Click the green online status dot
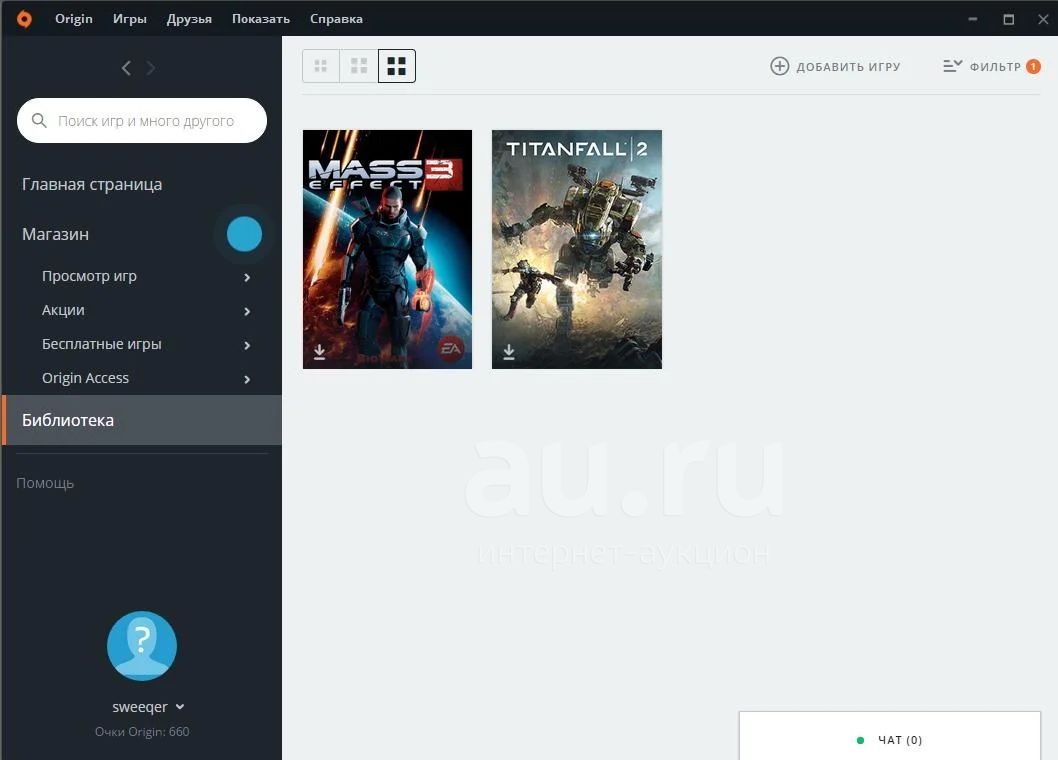This screenshot has height=760, width=1058. pyautogui.click(x=860, y=740)
